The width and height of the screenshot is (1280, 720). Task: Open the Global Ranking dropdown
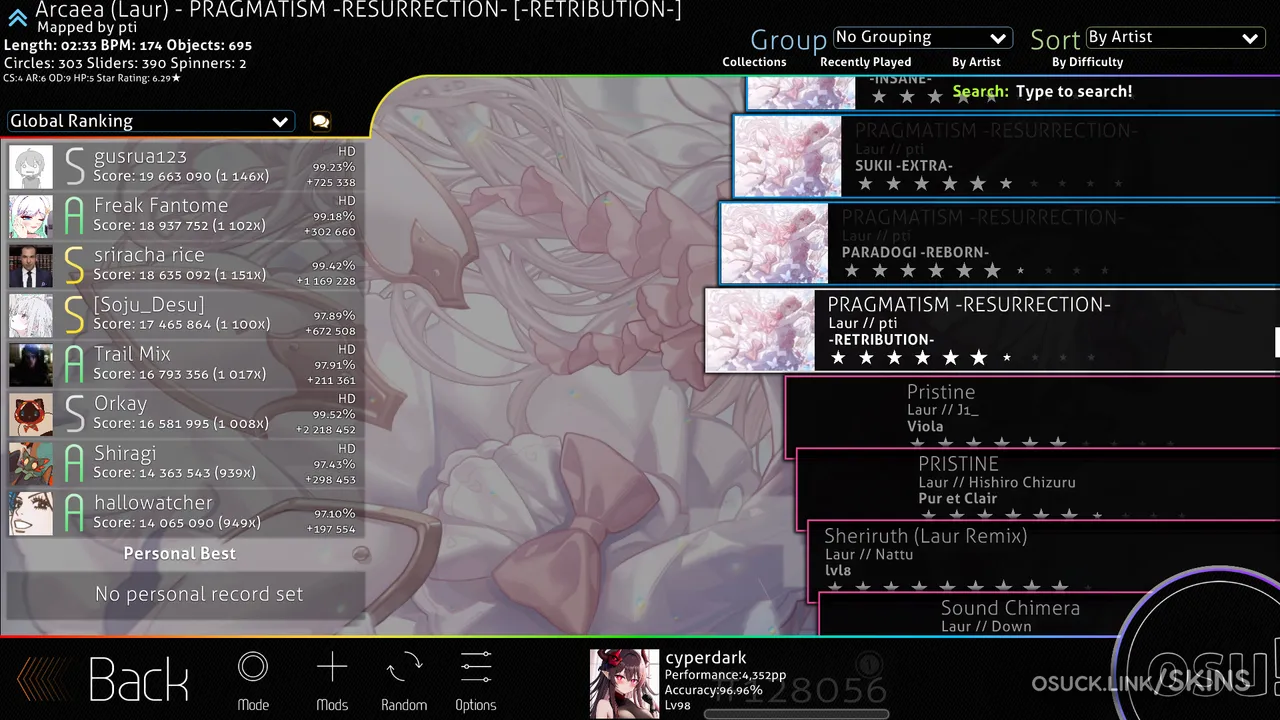pos(150,121)
